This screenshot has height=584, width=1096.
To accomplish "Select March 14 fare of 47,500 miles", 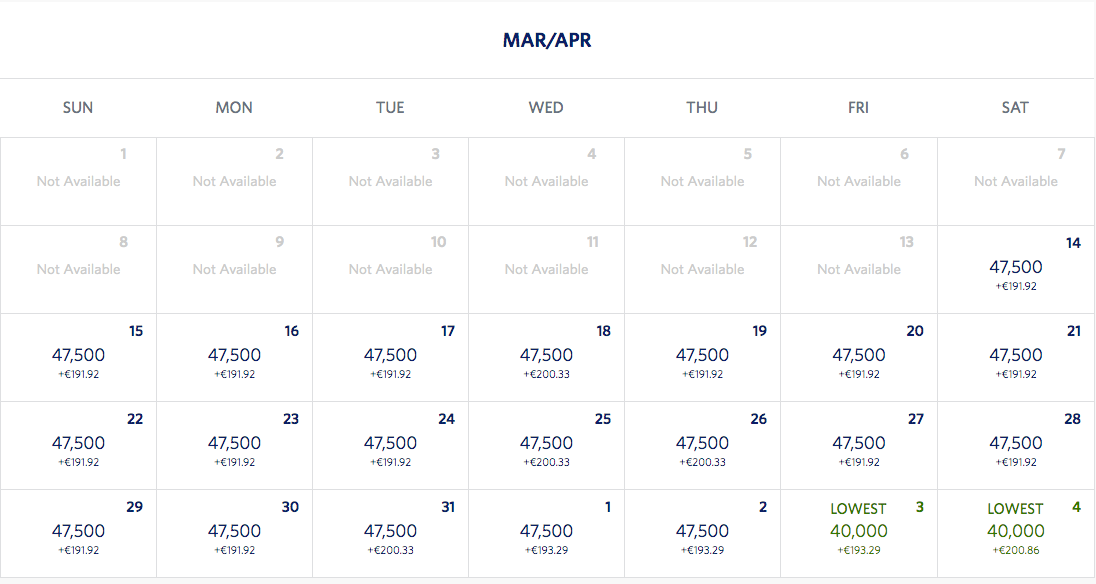I will (1016, 268).
